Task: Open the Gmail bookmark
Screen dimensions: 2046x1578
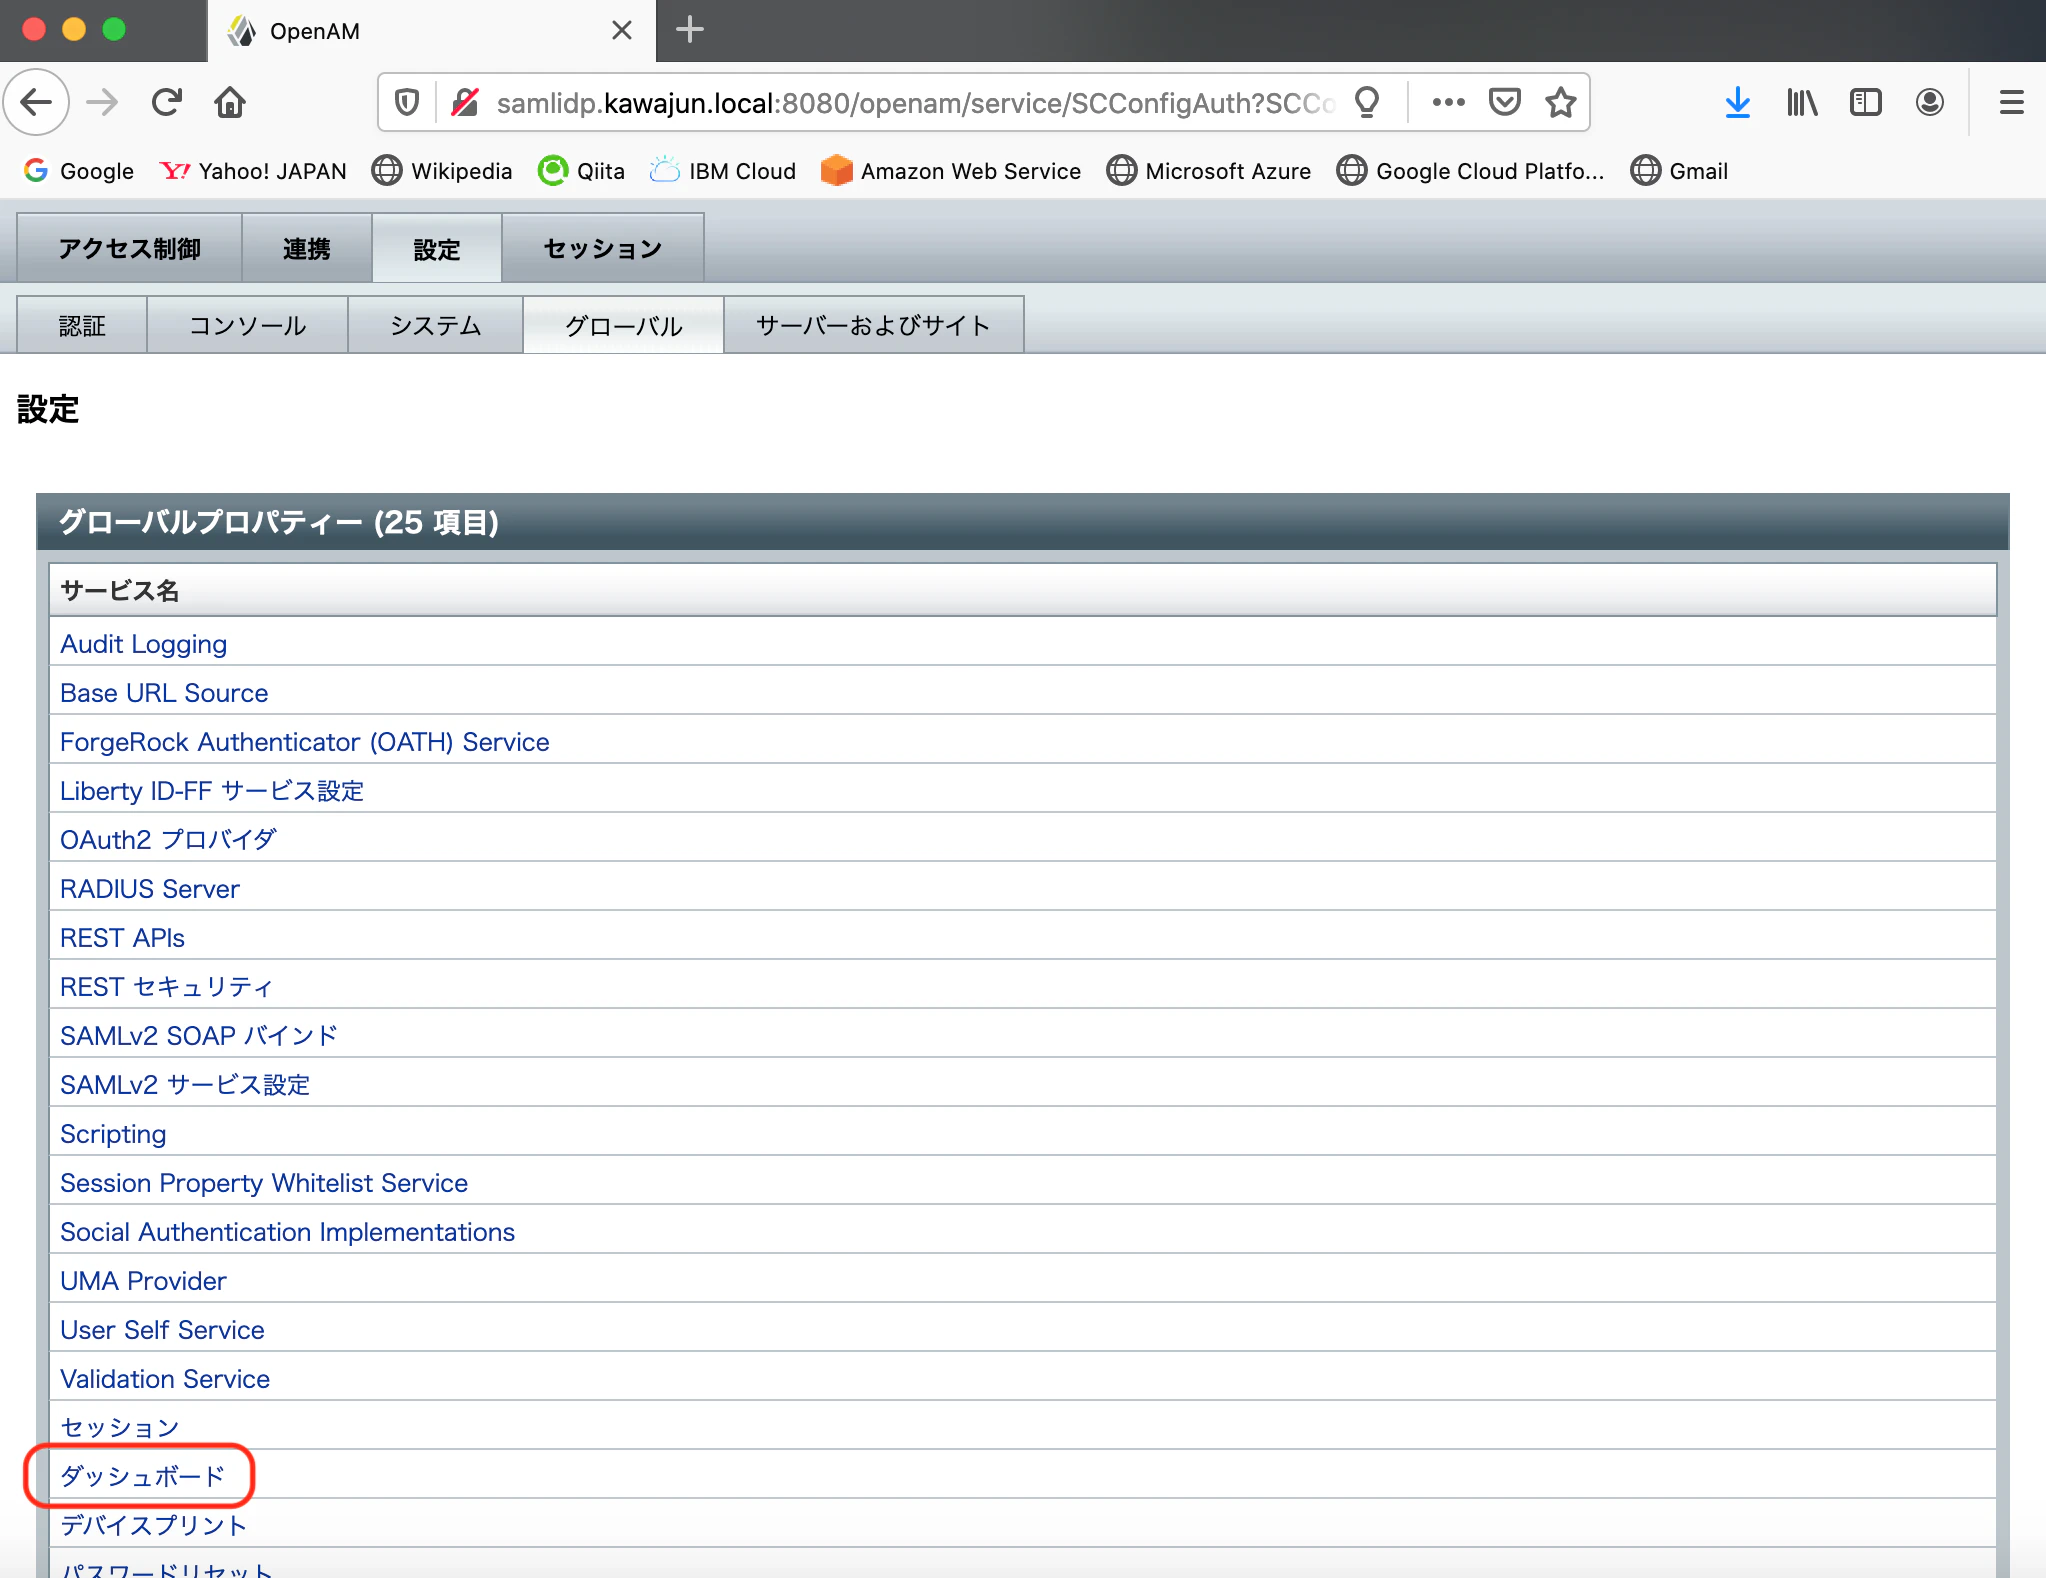Action: coord(1679,171)
